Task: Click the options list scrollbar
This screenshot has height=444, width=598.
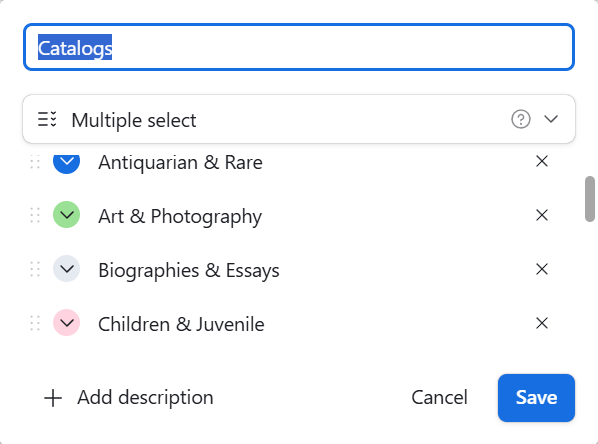Action: tap(590, 199)
